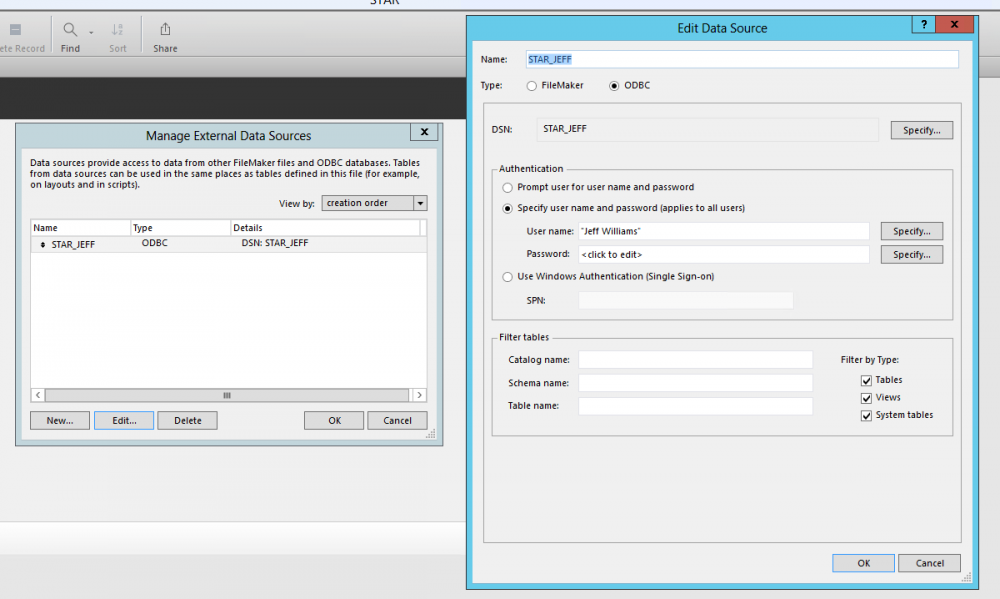1000x599 pixels.
Task: Close the Manage External Data Sources dialog
Action: pyautogui.click(x=424, y=132)
